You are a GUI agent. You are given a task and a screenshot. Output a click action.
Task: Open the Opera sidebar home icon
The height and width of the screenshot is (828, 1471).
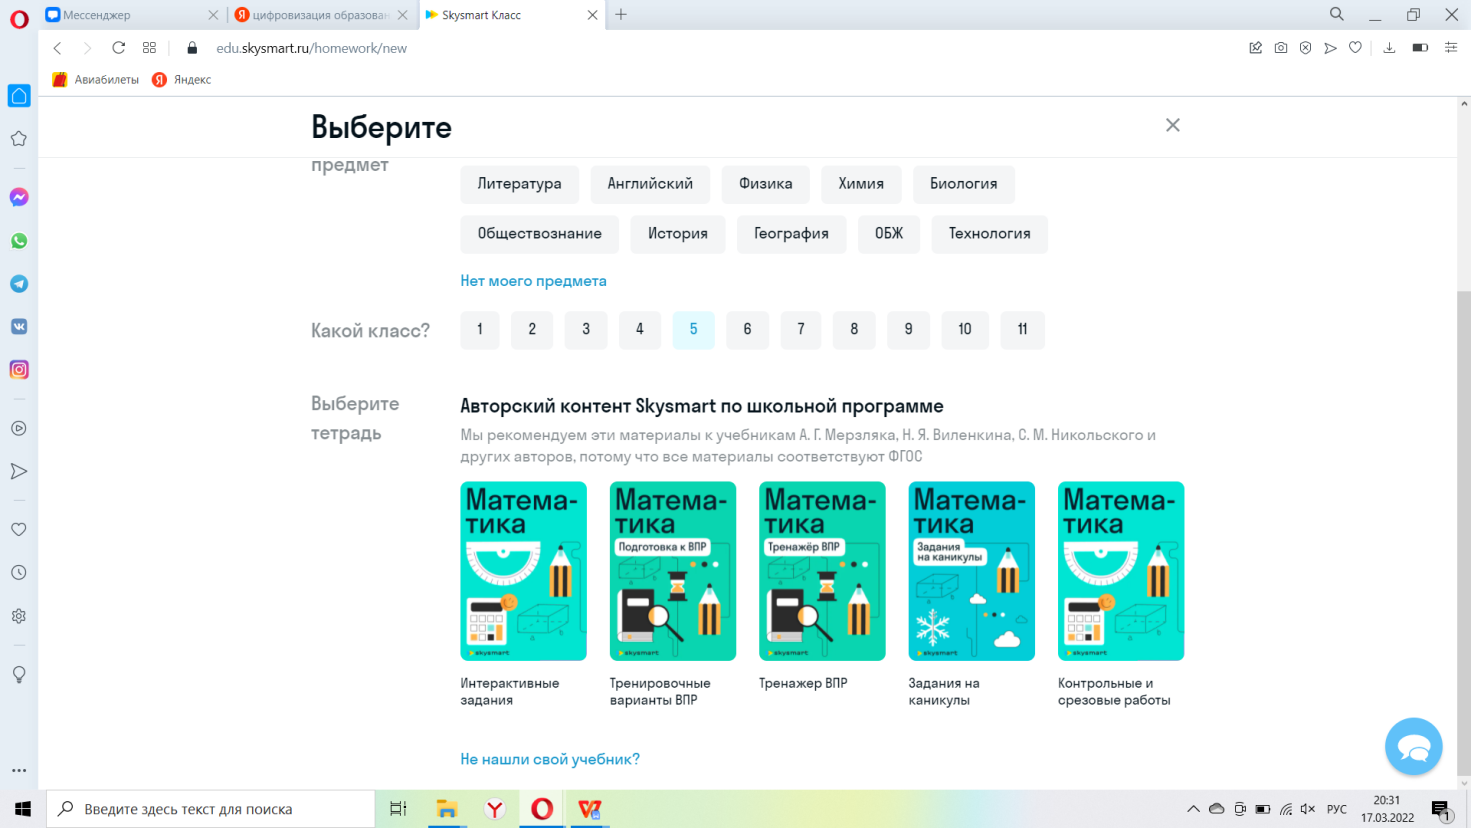tap(19, 96)
